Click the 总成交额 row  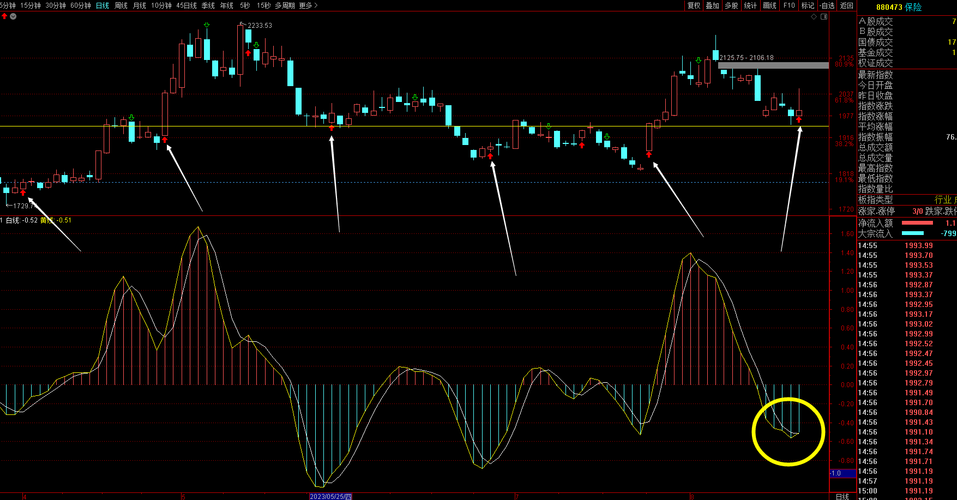907,147
